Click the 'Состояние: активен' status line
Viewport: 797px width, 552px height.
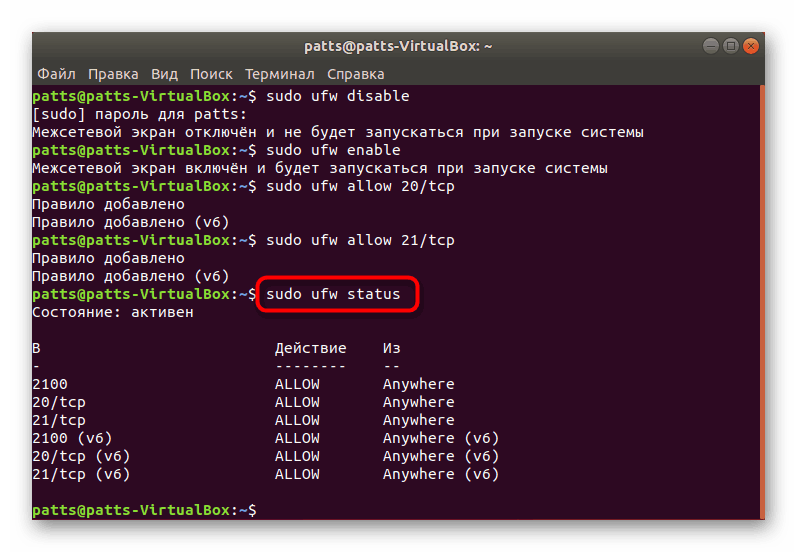[x=113, y=312]
